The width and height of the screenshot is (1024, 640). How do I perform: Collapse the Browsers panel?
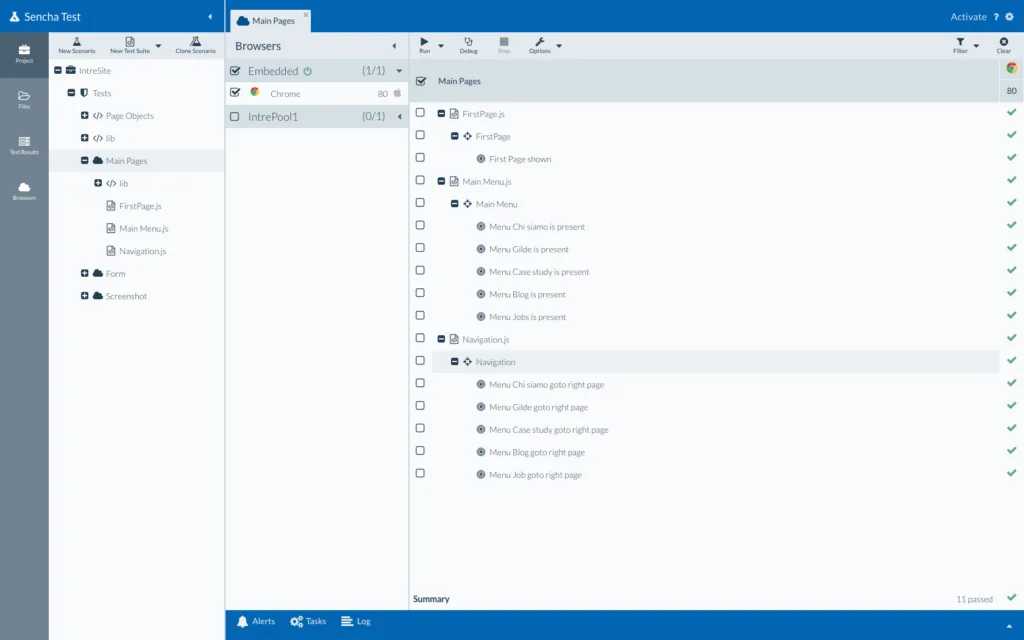tap(394, 46)
